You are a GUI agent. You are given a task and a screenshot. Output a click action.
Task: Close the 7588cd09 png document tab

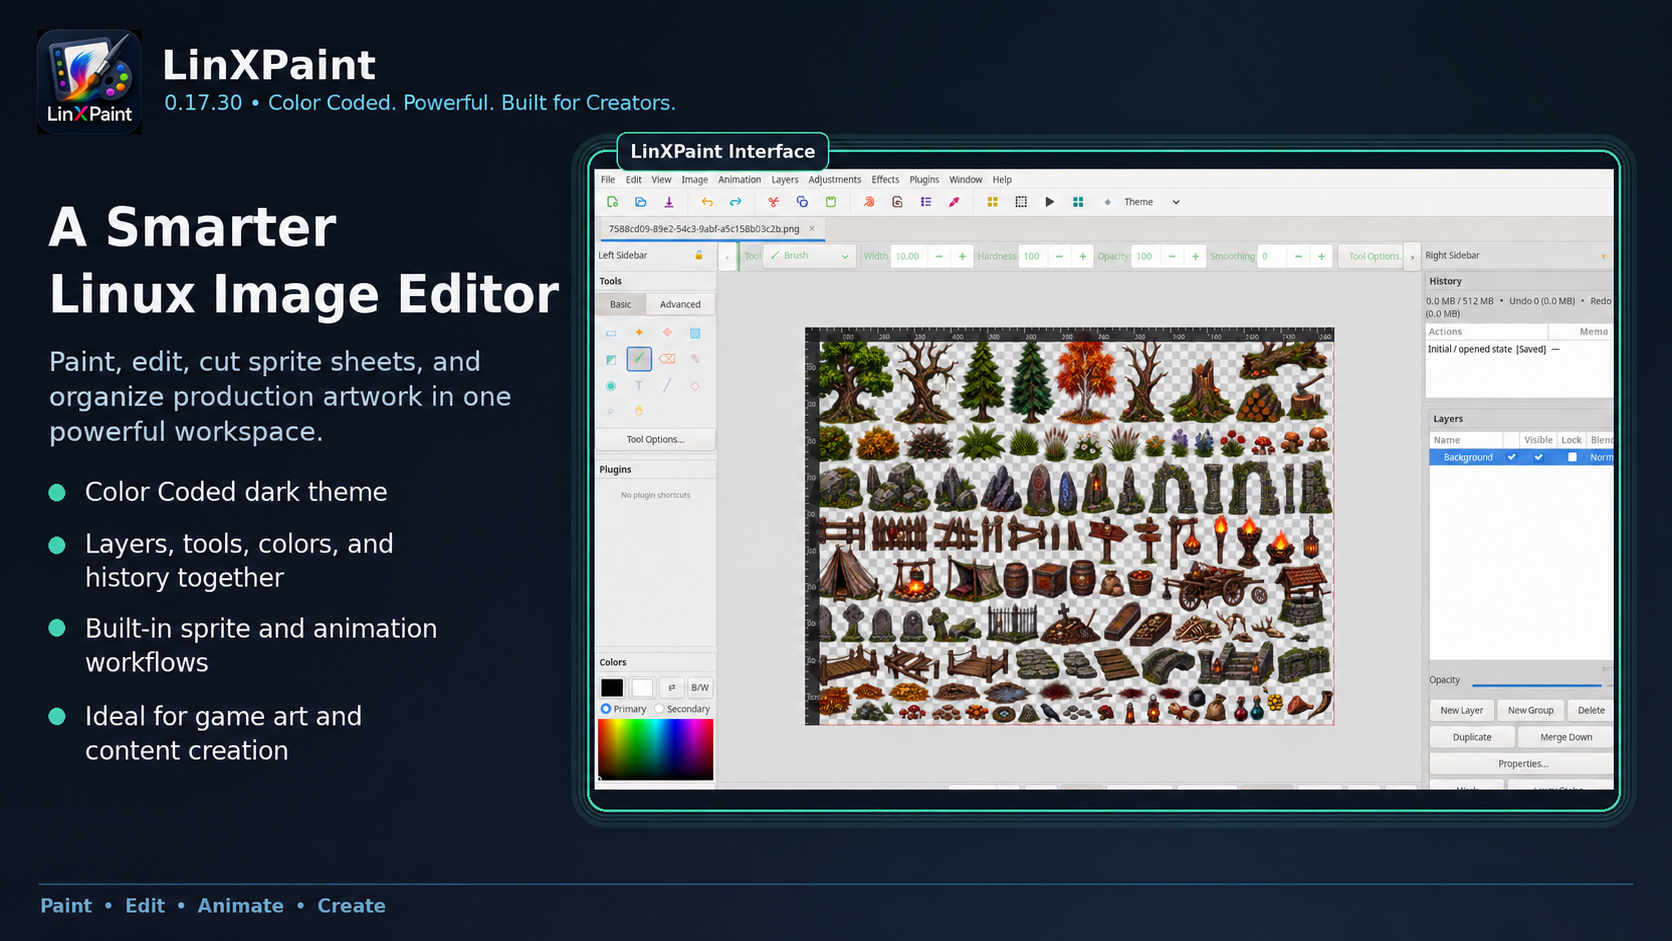point(812,228)
